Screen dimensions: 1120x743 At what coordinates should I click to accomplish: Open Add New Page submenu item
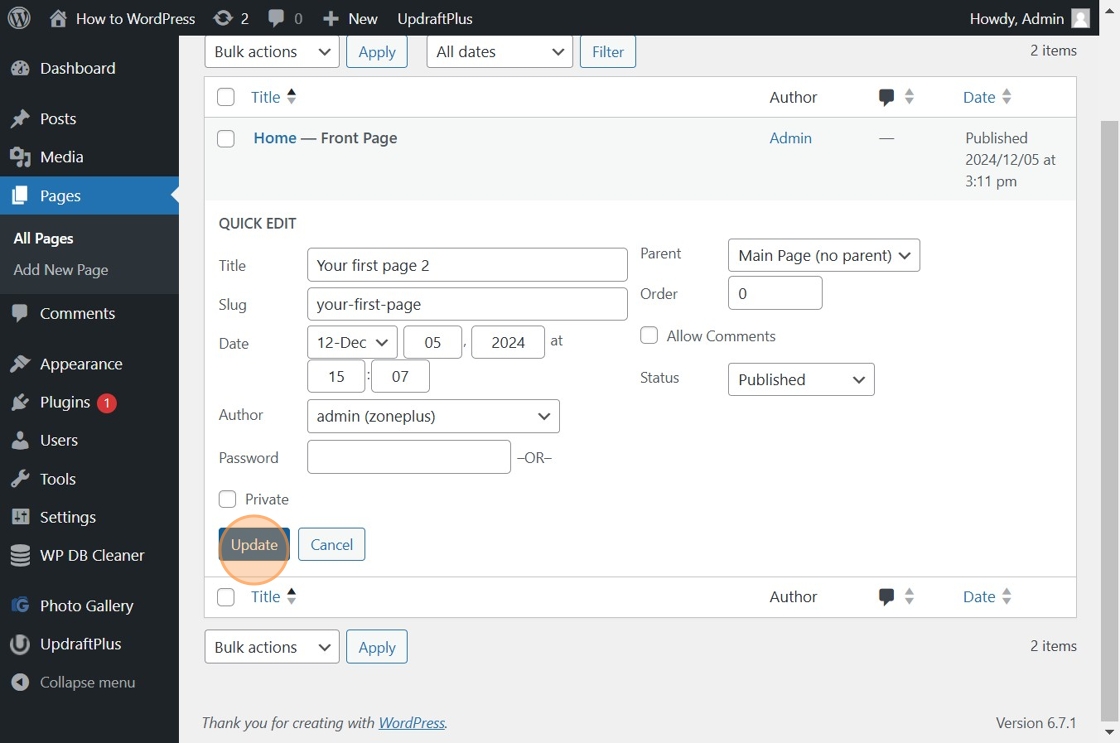61,270
